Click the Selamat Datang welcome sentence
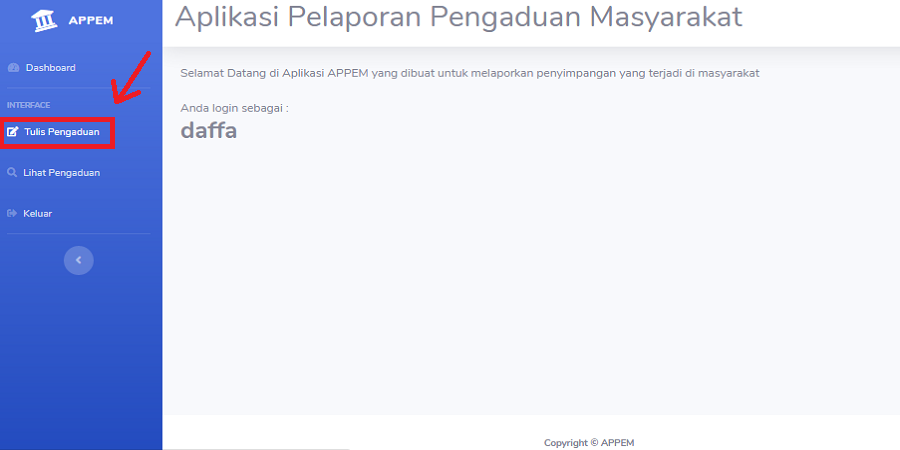The height and width of the screenshot is (450, 900). [x=470, y=73]
